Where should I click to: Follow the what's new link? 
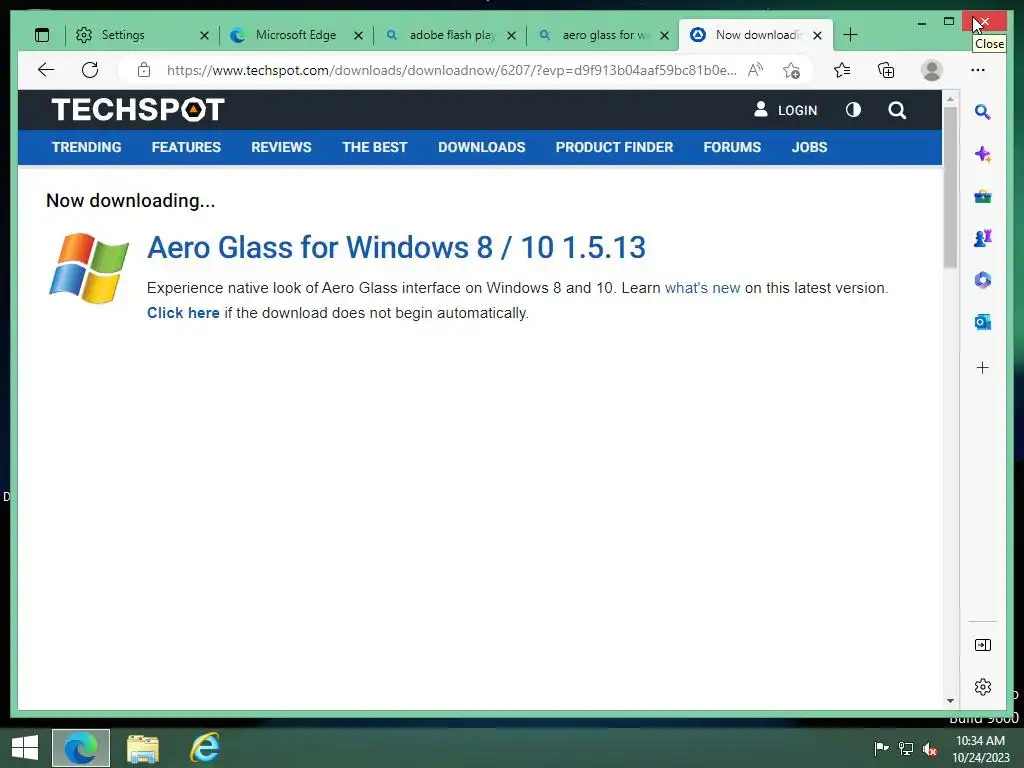tap(702, 288)
